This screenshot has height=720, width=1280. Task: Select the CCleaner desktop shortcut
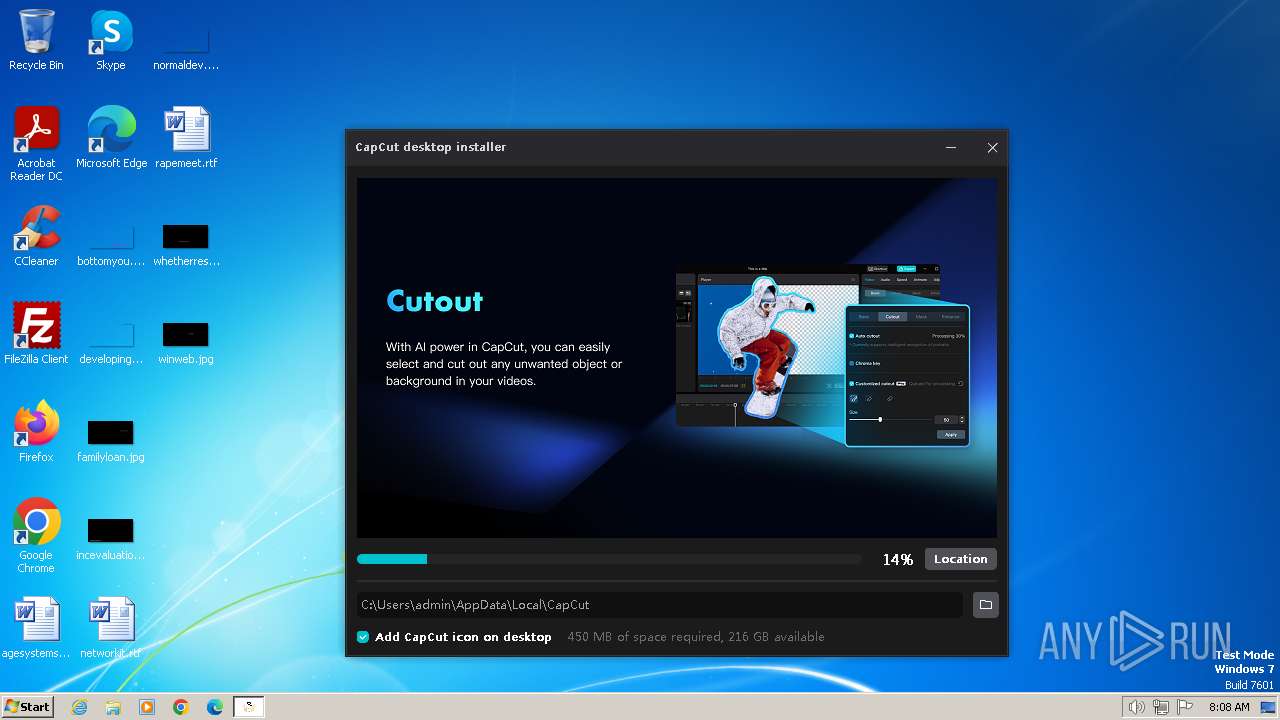(36, 236)
